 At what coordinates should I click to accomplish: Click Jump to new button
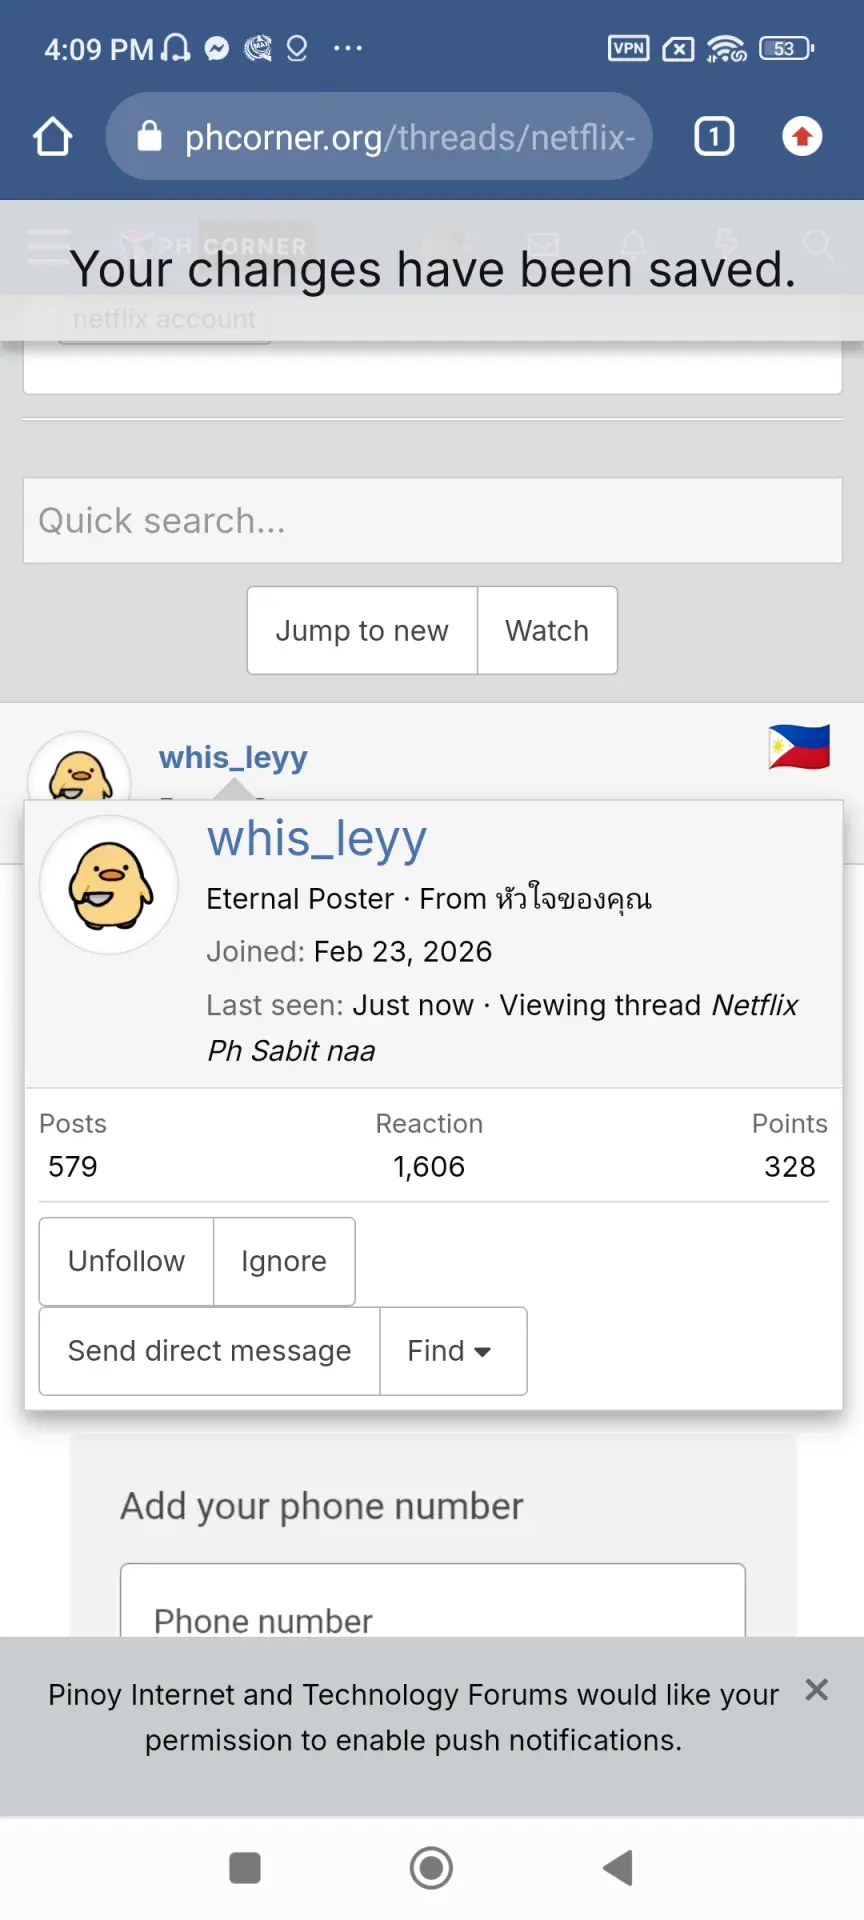pos(362,631)
